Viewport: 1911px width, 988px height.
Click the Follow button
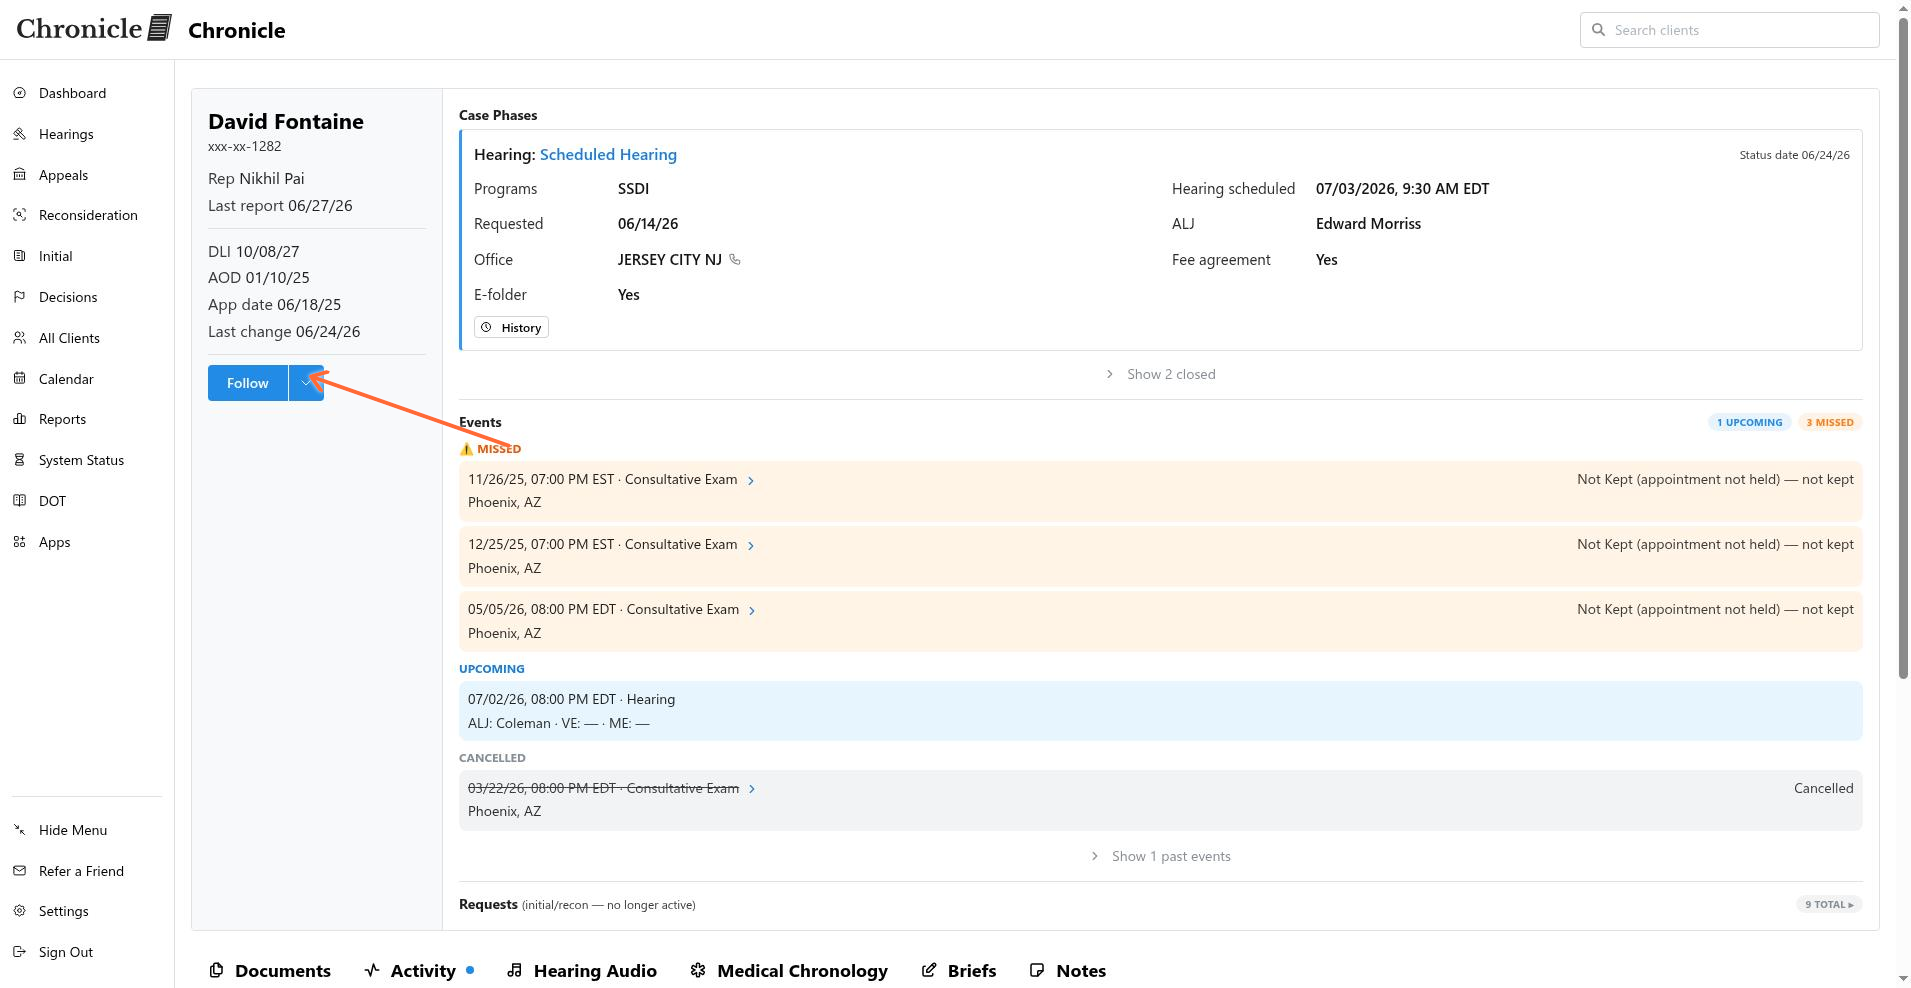[x=248, y=383]
